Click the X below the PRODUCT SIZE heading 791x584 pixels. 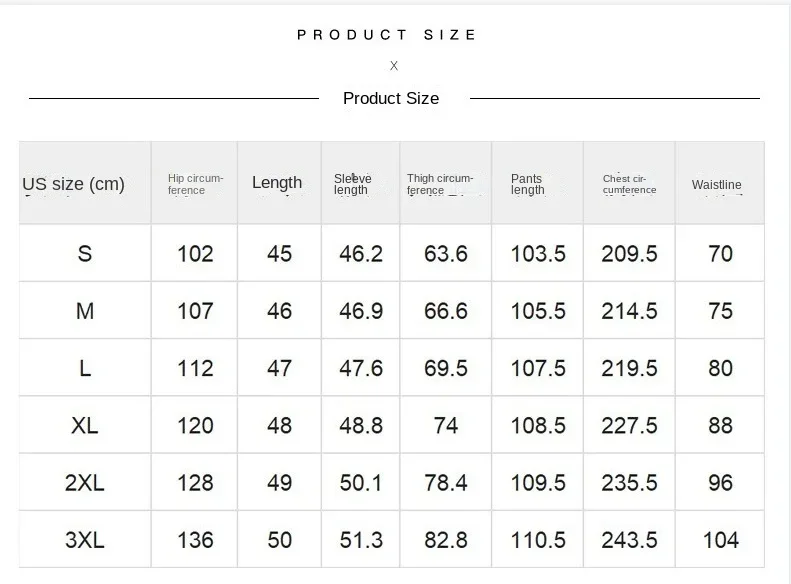tap(394, 66)
